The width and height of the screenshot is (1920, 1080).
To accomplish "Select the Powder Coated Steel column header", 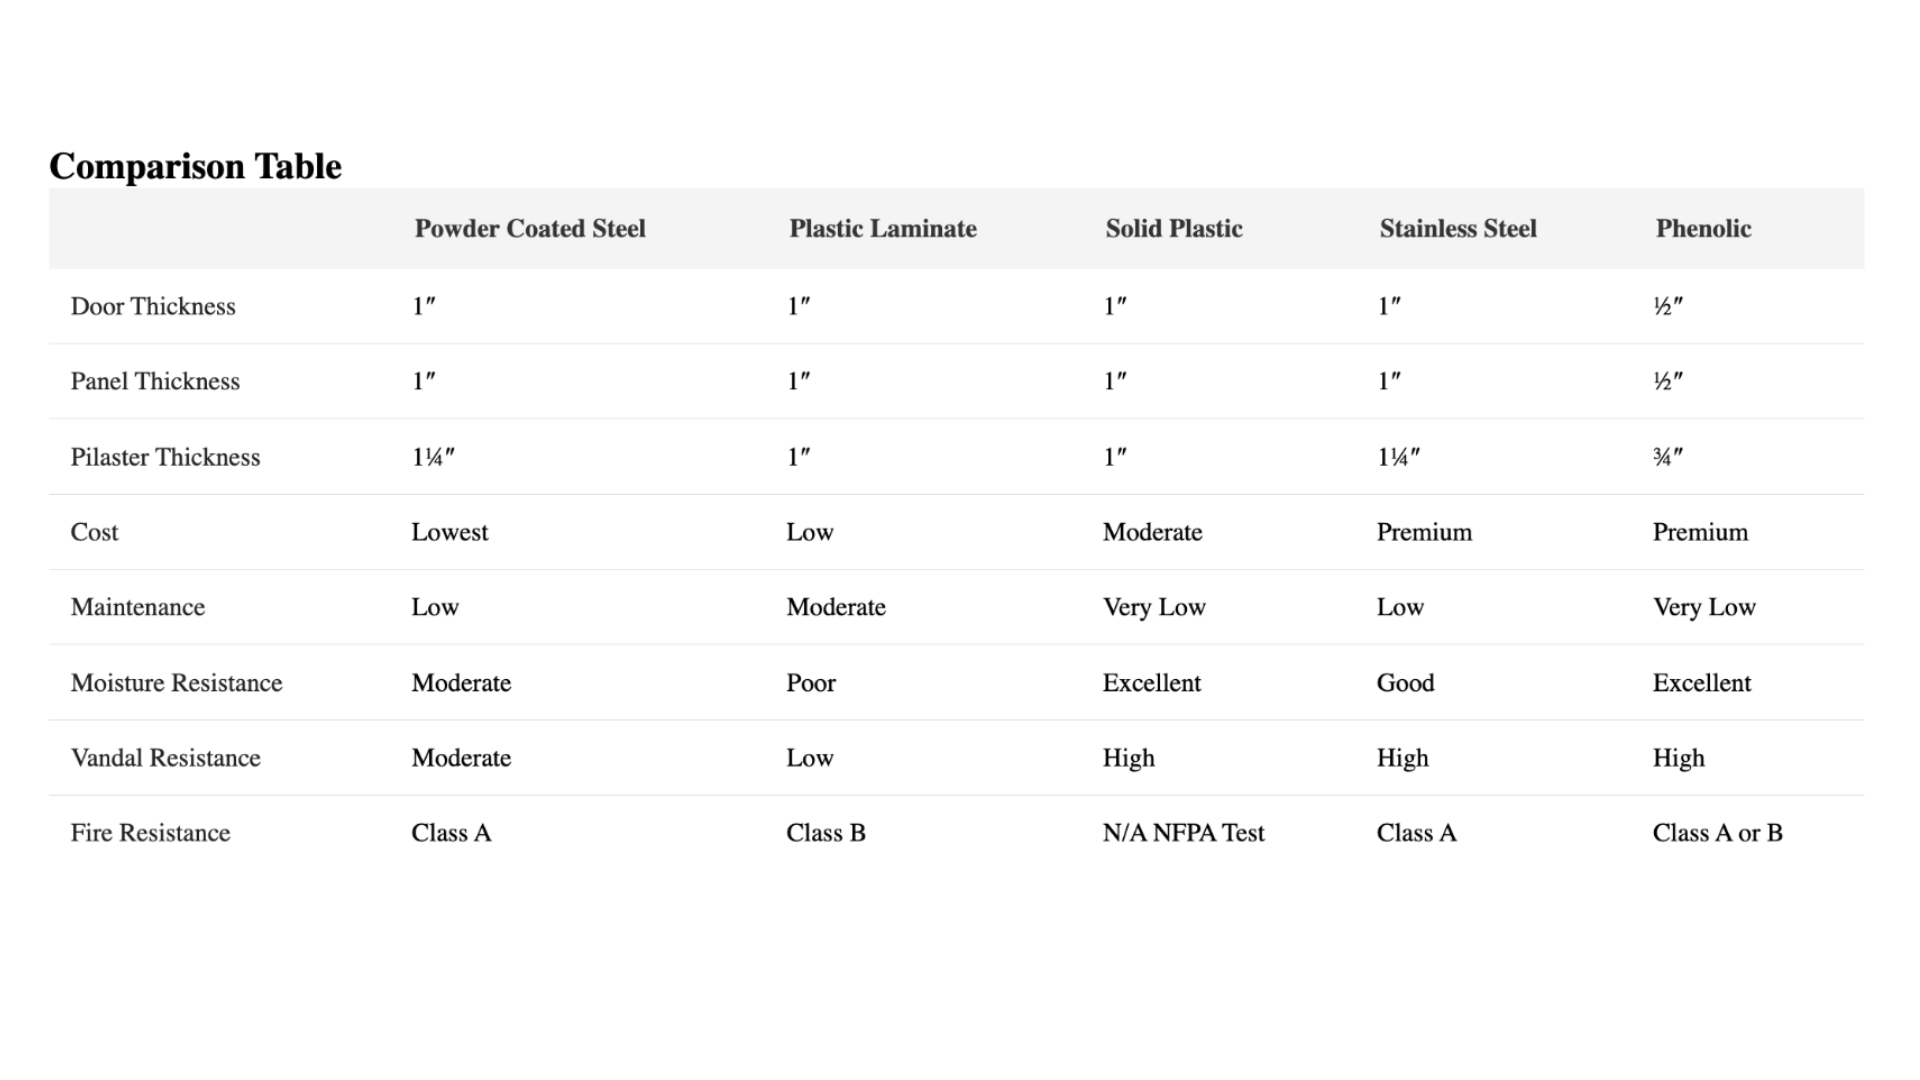I will tap(530, 228).
